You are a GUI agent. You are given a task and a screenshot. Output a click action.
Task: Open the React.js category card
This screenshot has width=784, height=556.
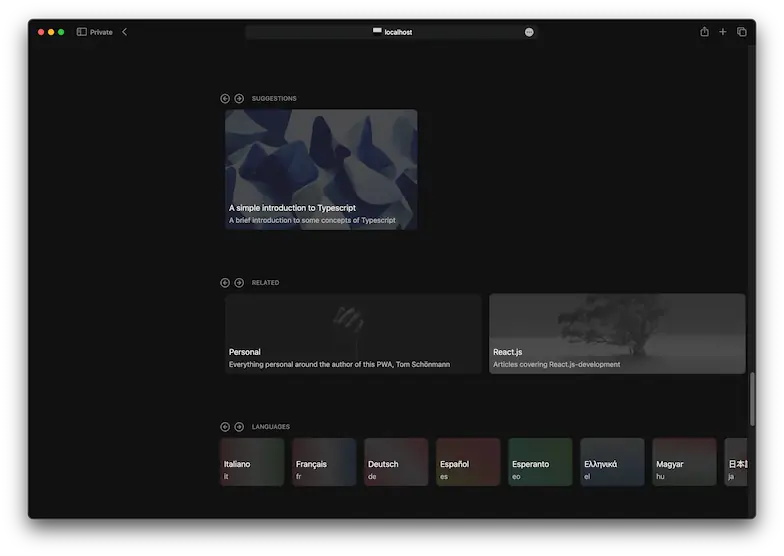pyautogui.click(x=617, y=334)
